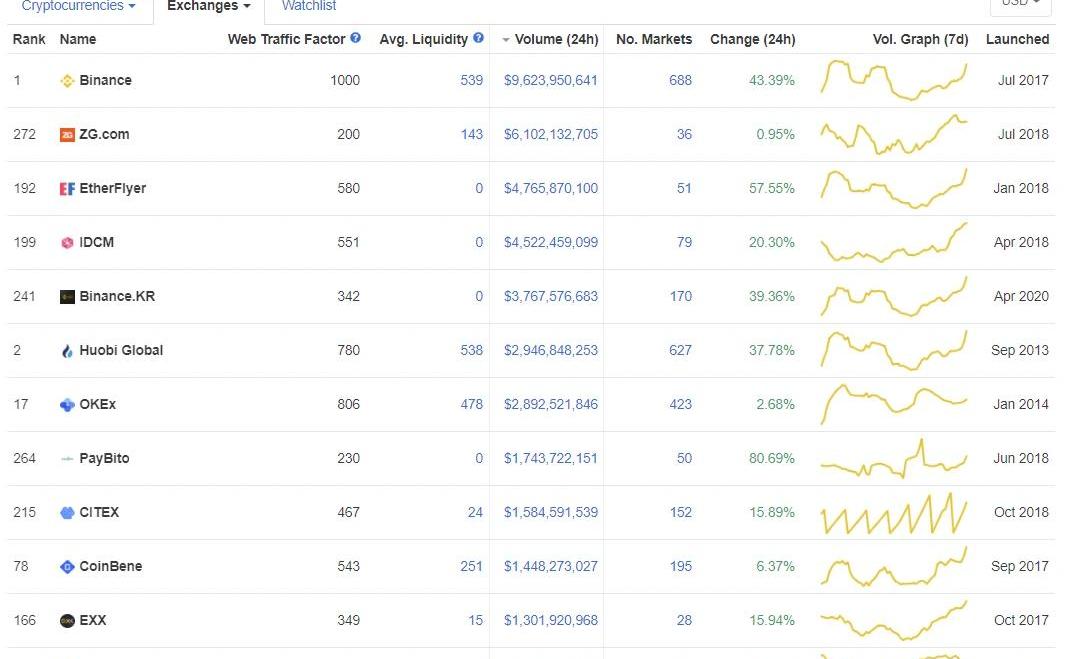Open PayBito exchange page link
Image resolution: width=1068 pixels, height=659 pixels.
pos(104,459)
